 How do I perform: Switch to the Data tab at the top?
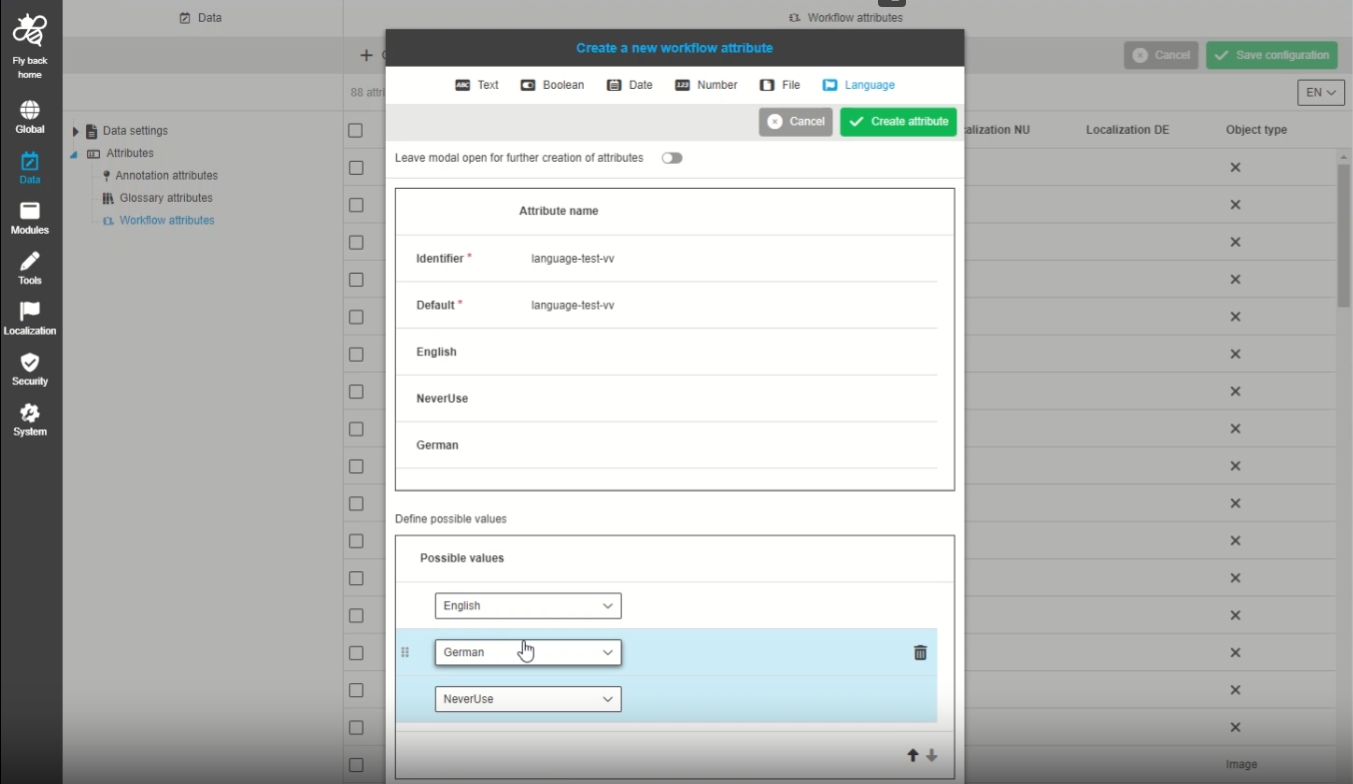tap(201, 18)
